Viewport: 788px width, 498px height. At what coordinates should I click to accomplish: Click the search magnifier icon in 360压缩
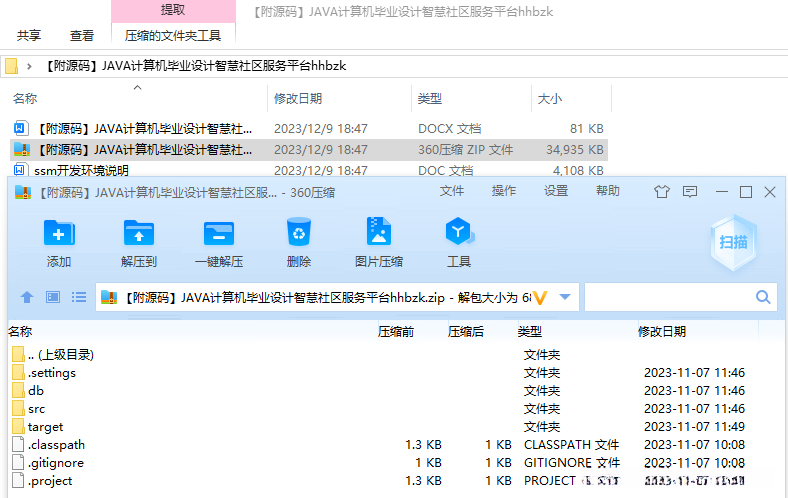pyautogui.click(x=763, y=297)
